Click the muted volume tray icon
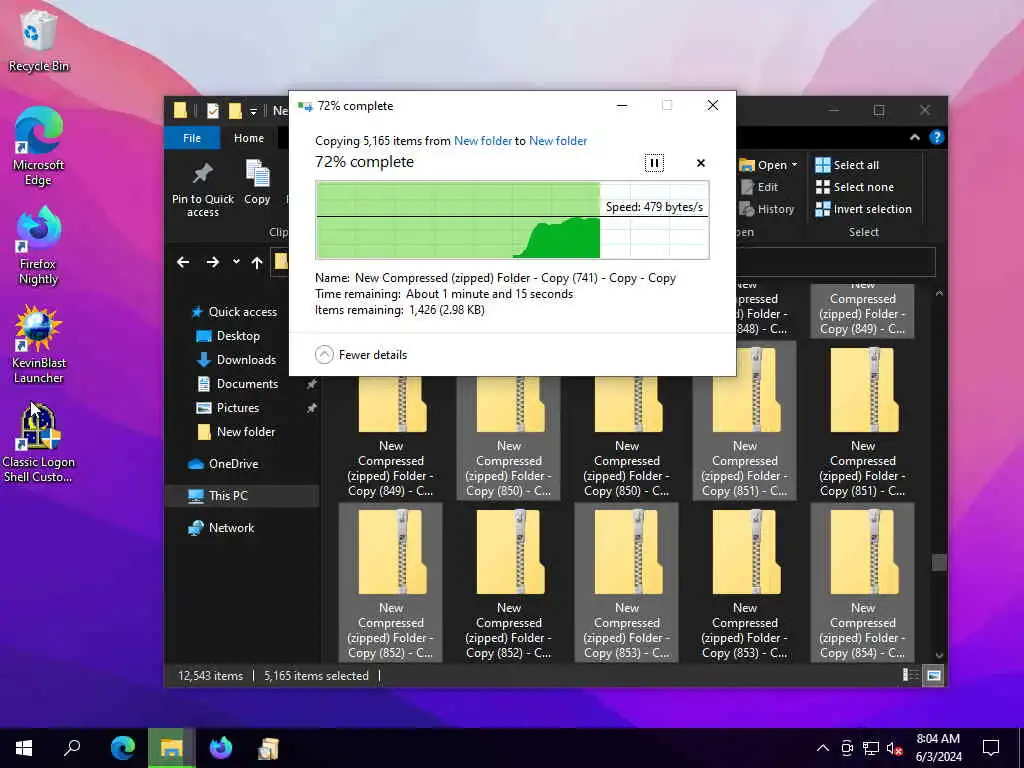This screenshot has width=1024, height=768. pos(895,748)
